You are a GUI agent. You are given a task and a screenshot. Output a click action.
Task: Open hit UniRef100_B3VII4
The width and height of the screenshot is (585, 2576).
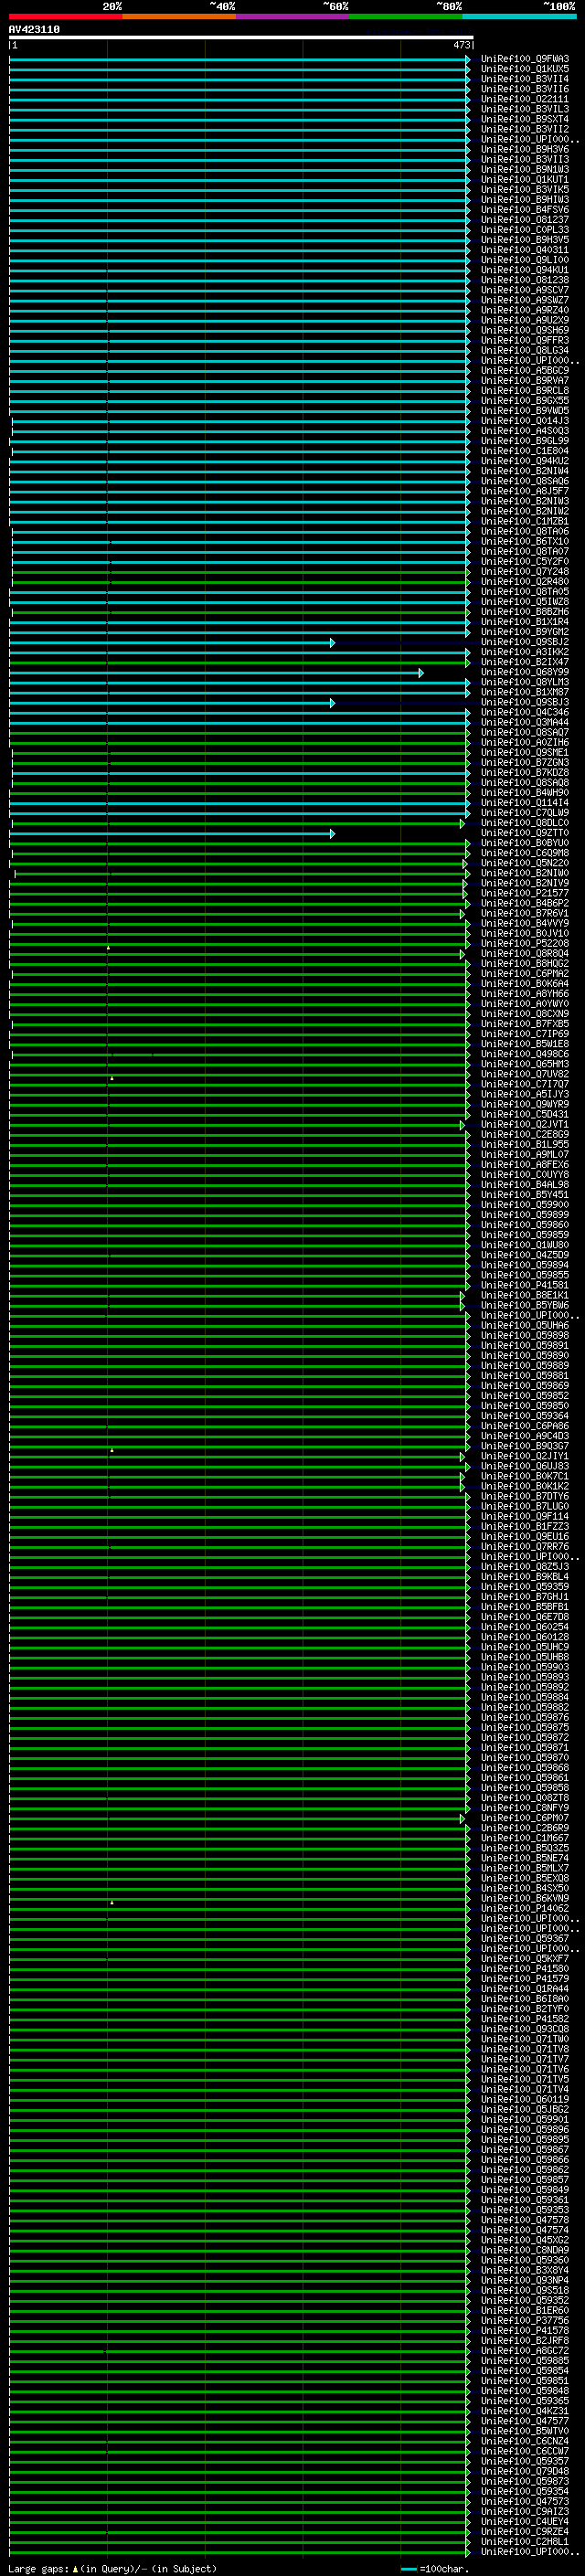pos(525,79)
